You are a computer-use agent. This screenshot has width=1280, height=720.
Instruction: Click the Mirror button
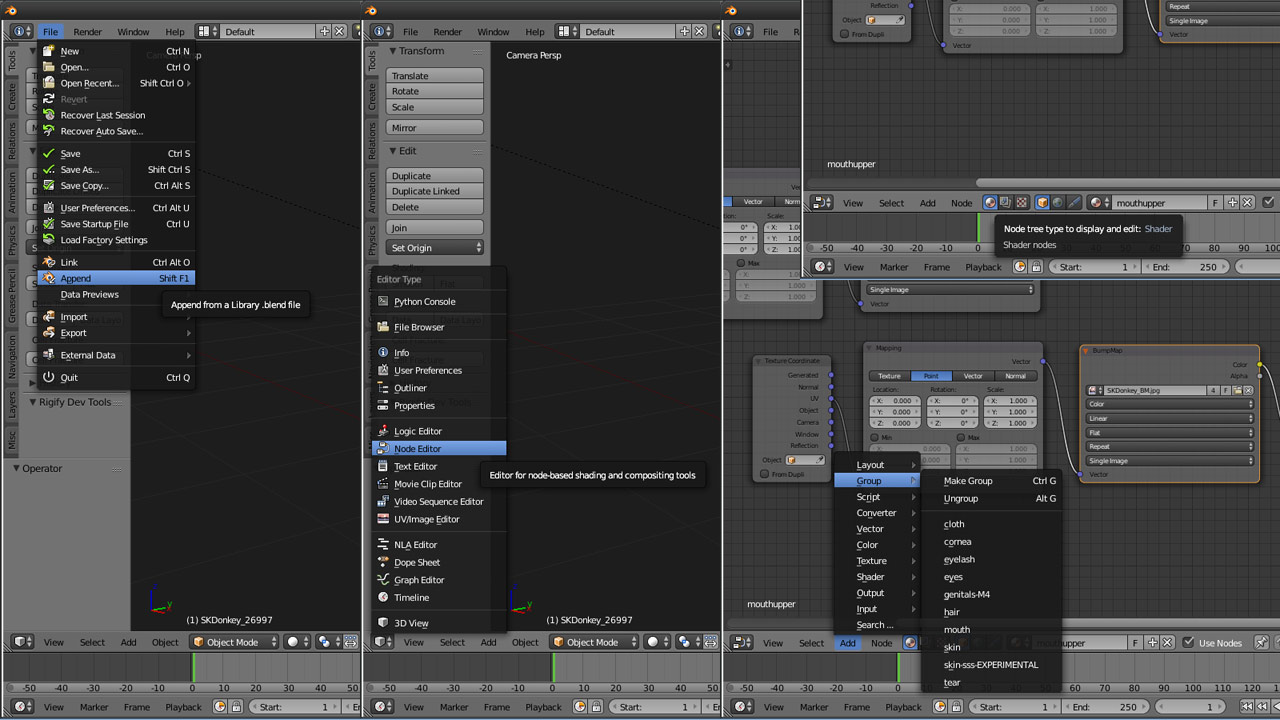[435, 127]
